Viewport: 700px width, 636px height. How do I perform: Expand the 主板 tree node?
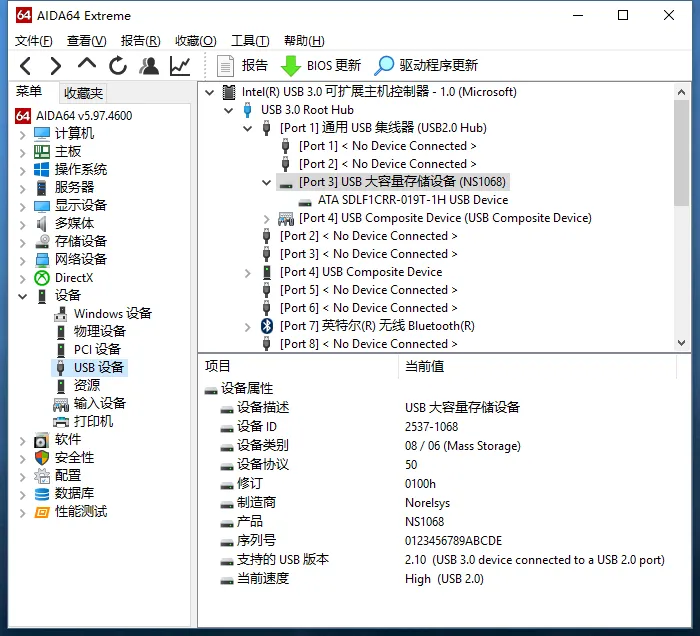click(22, 152)
